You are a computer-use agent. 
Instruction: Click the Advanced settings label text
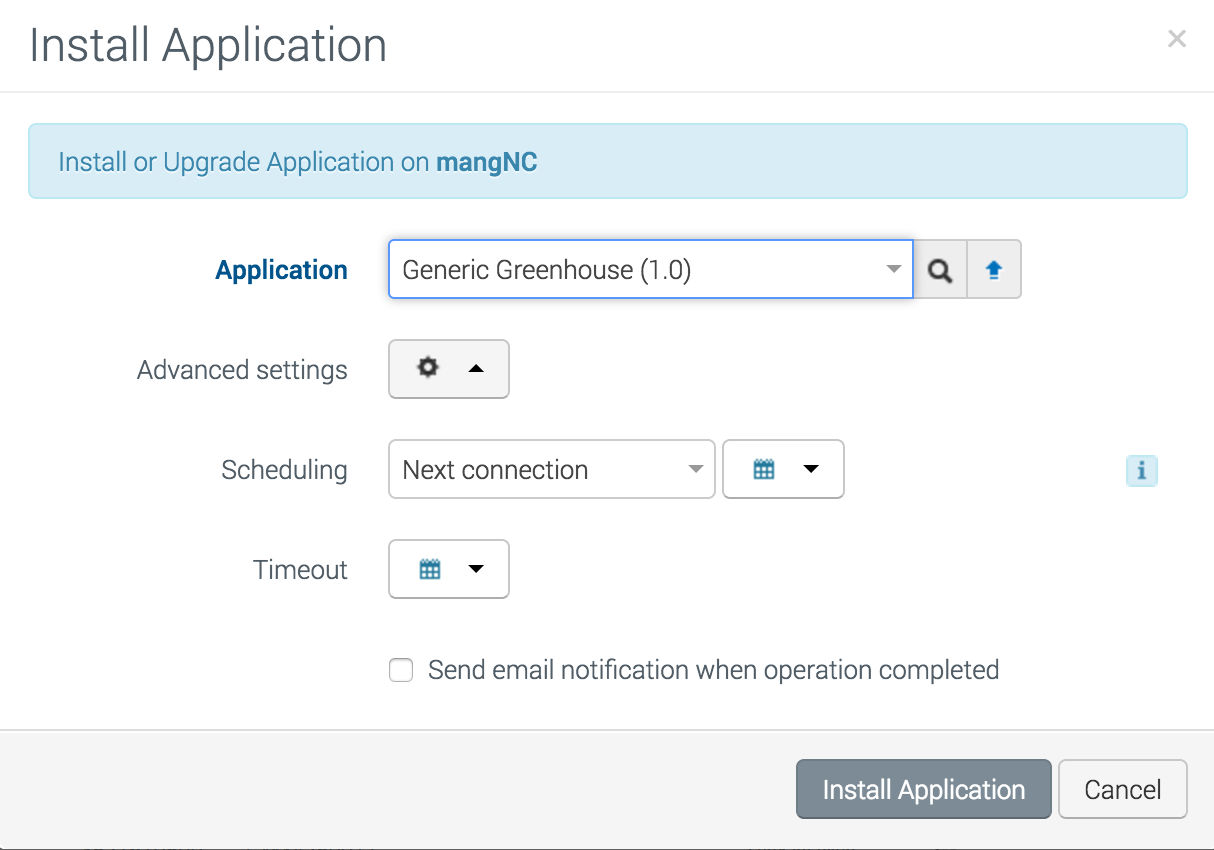tap(242, 370)
